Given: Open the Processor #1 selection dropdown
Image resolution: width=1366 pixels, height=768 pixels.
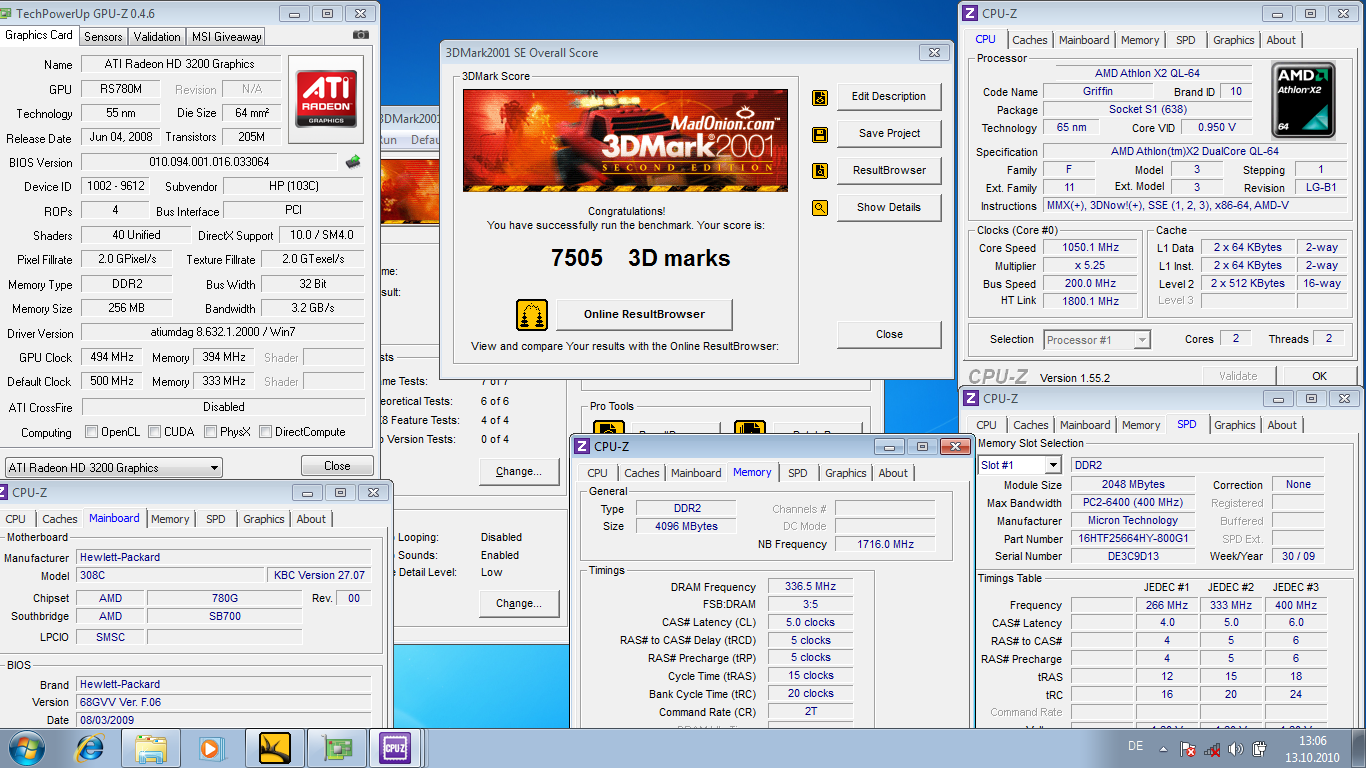Looking at the screenshot, I should tap(1097, 340).
